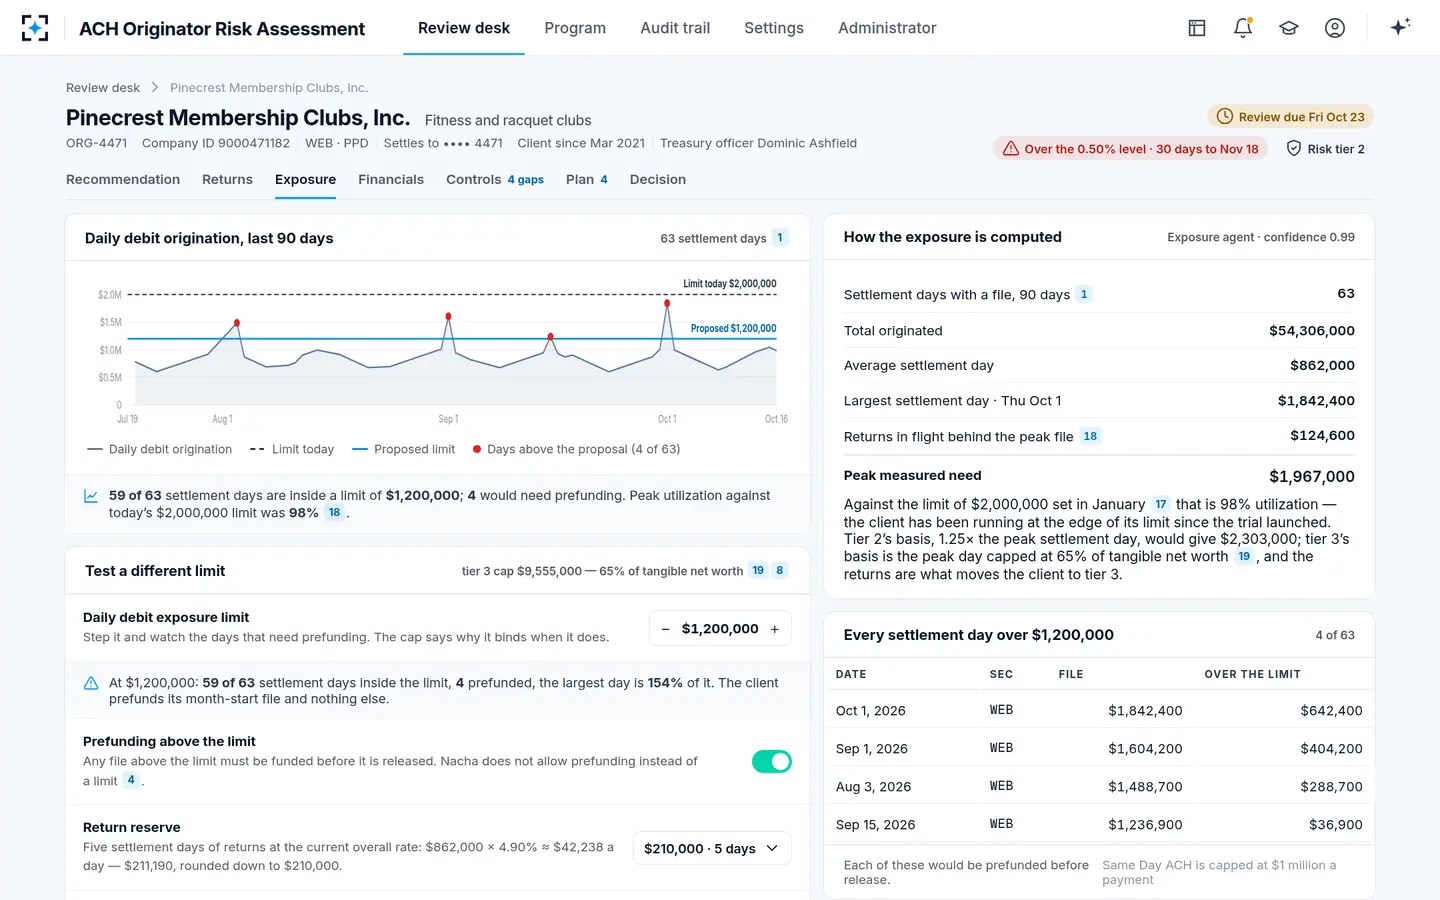Launch the sparkle AI assistant icon
Screen dimensions: 1440x900
coord(1400,27)
